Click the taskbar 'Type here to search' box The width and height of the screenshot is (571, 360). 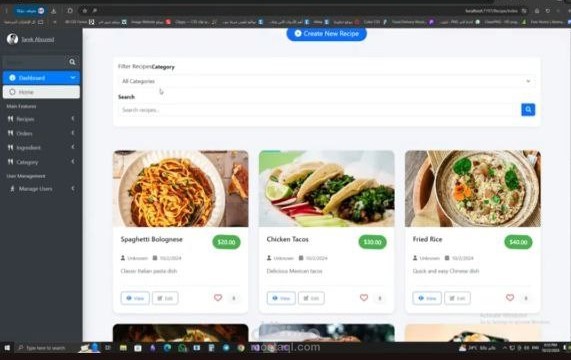click(x=46, y=348)
